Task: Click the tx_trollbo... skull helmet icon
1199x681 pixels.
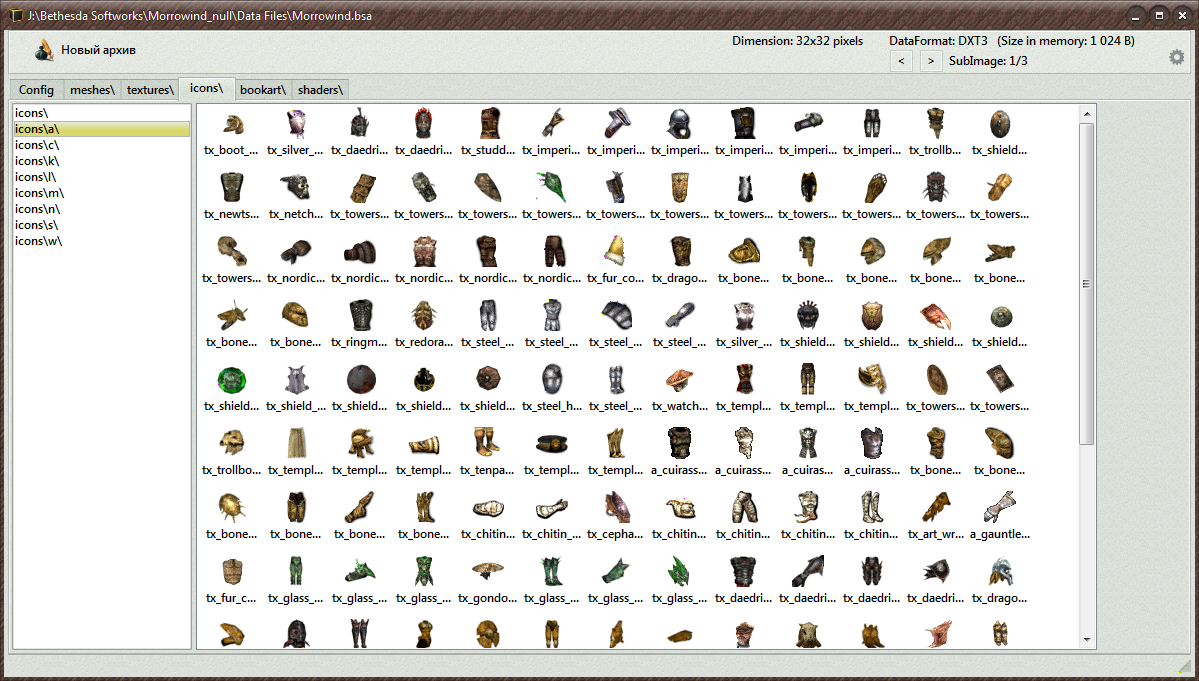Action: (232, 444)
